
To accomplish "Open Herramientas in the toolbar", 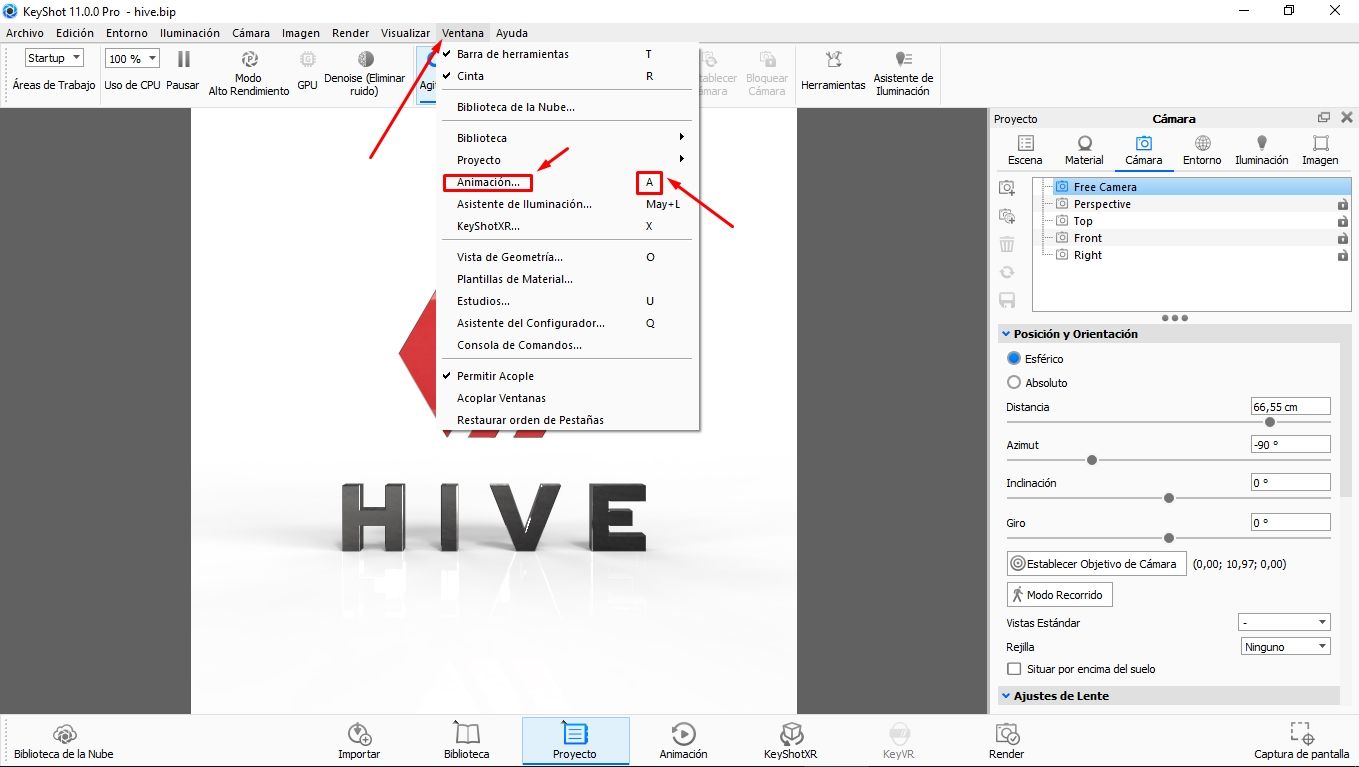I will (833, 70).
